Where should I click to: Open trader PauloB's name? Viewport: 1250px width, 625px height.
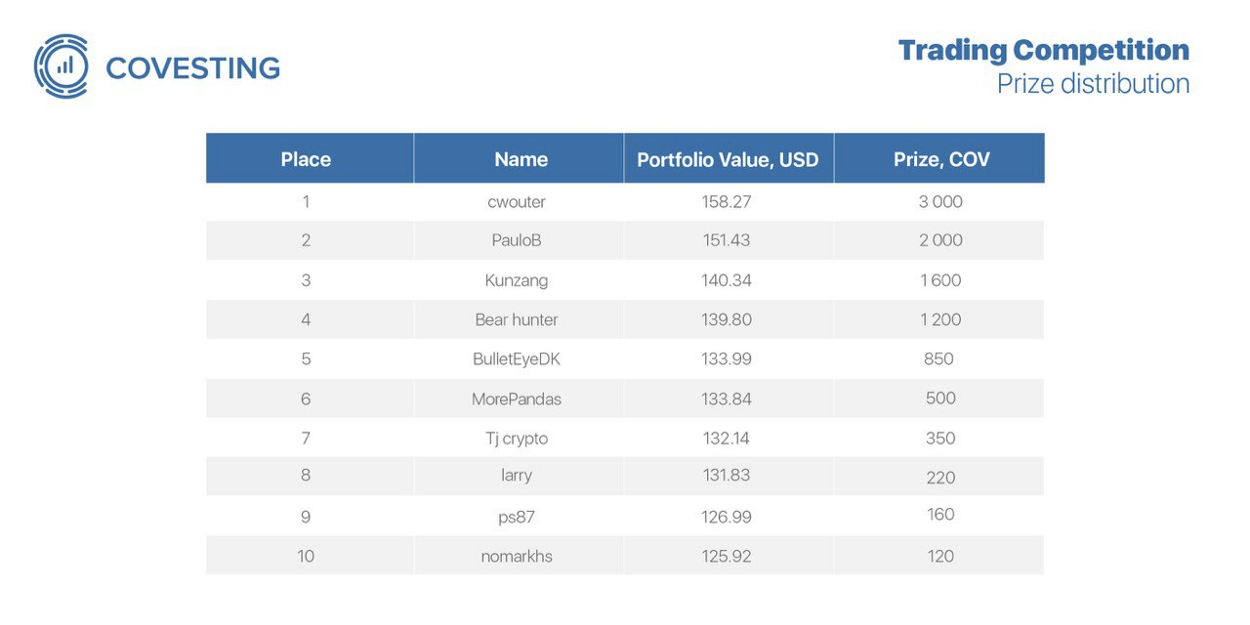coord(516,241)
